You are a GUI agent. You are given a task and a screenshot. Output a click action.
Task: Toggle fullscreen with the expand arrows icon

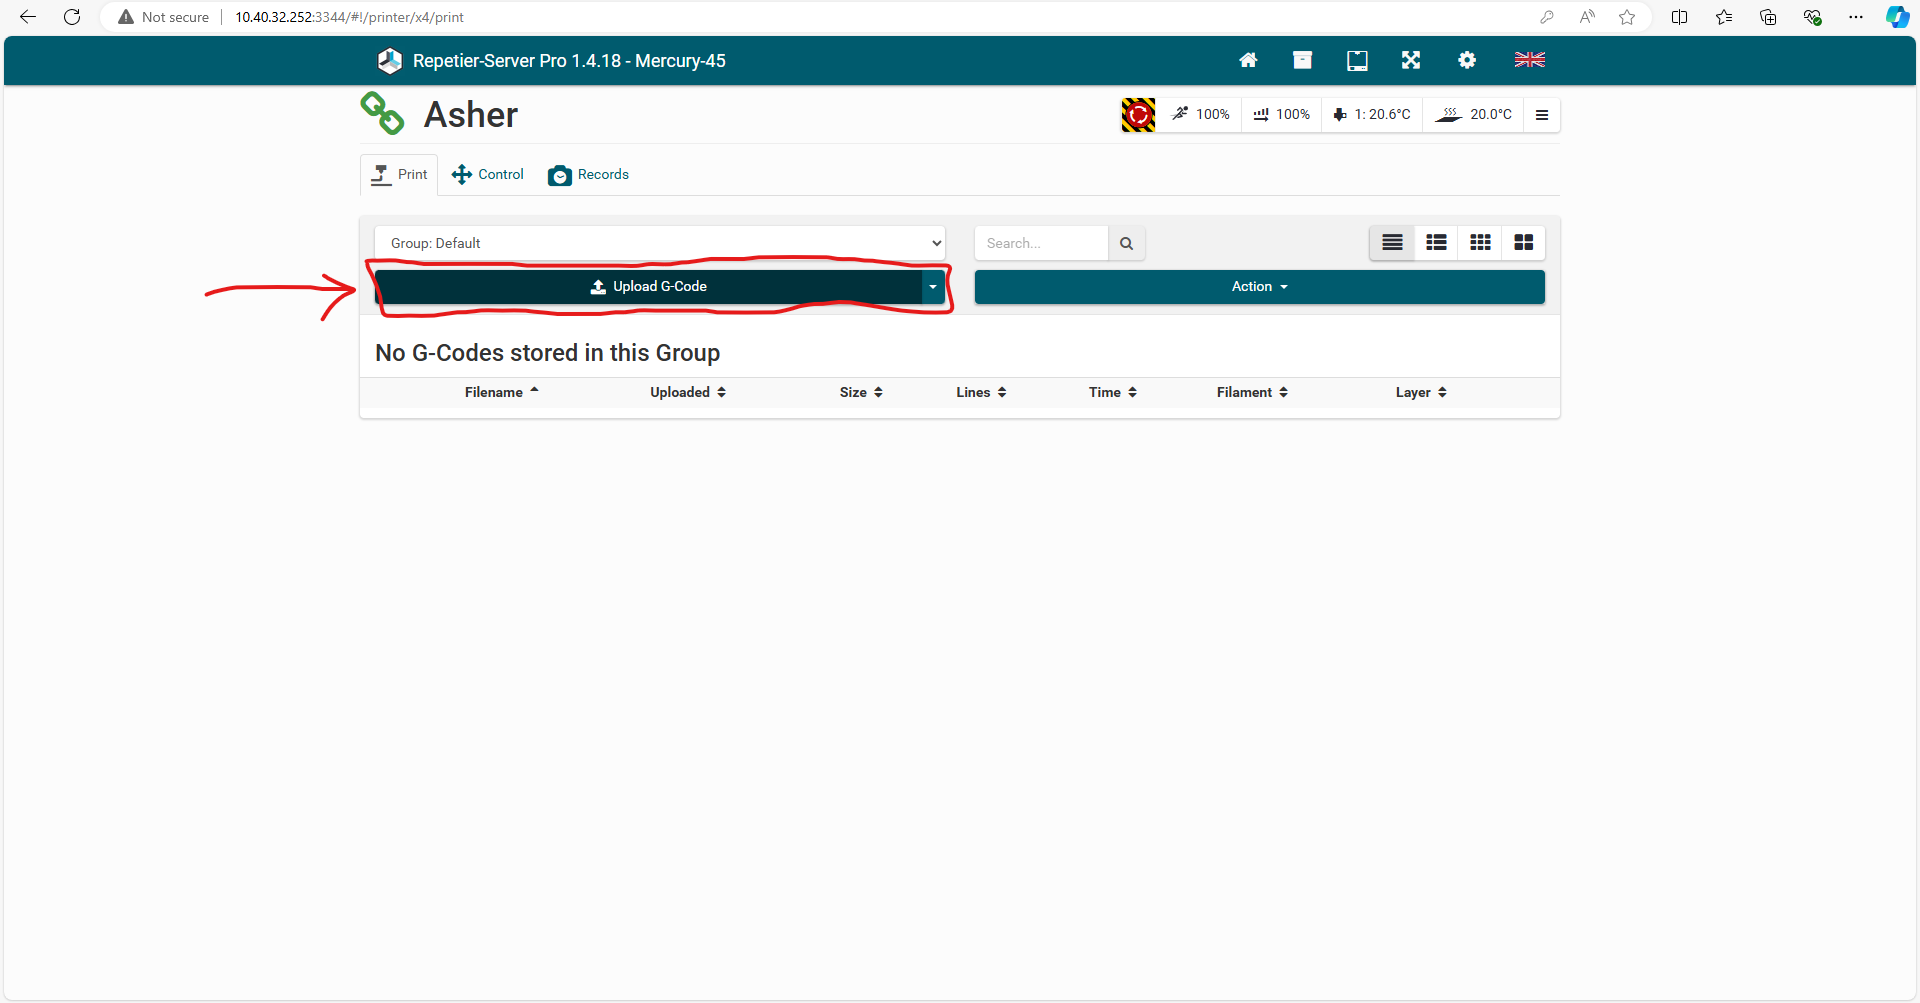click(1411, 60)
